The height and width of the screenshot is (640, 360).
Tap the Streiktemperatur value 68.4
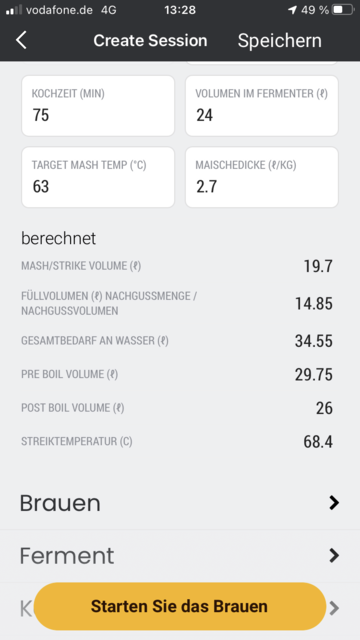318,442
